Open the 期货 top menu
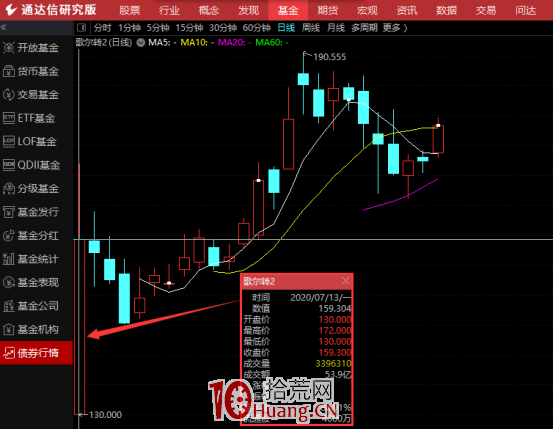Viewport: 554px width, 430px height. point(328,10)
